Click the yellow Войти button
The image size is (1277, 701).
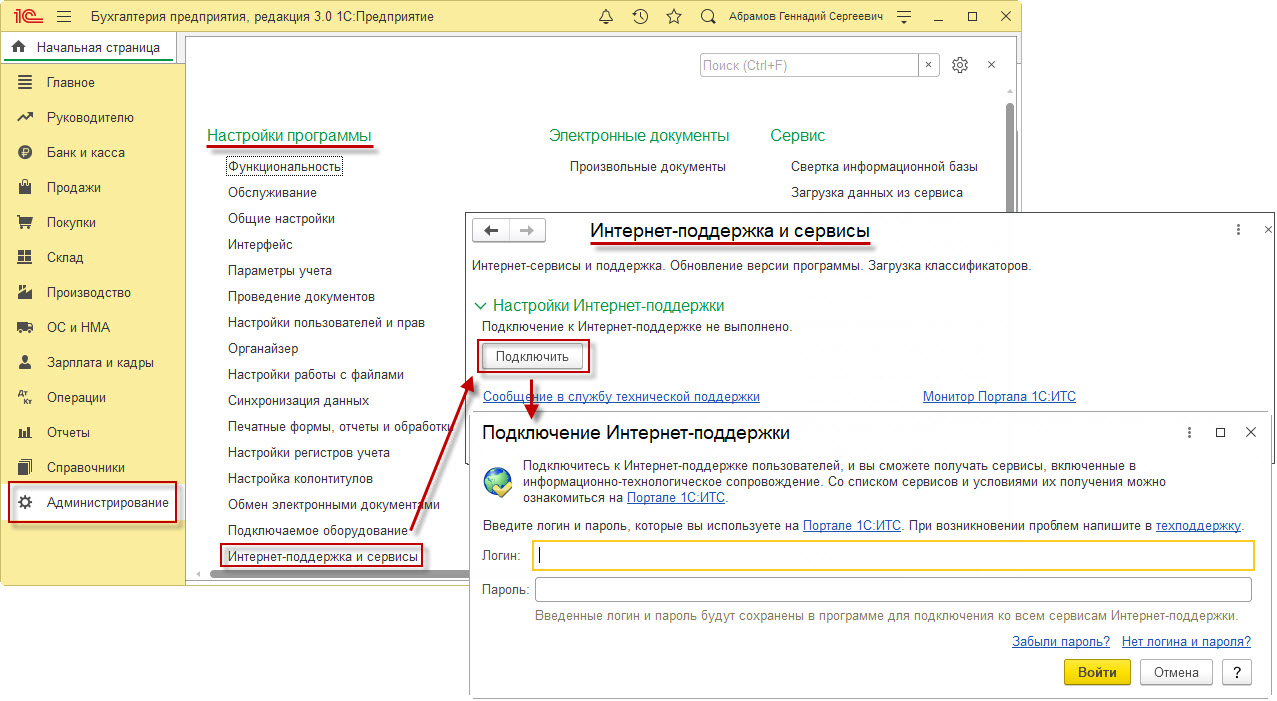tap(1097, 672)
